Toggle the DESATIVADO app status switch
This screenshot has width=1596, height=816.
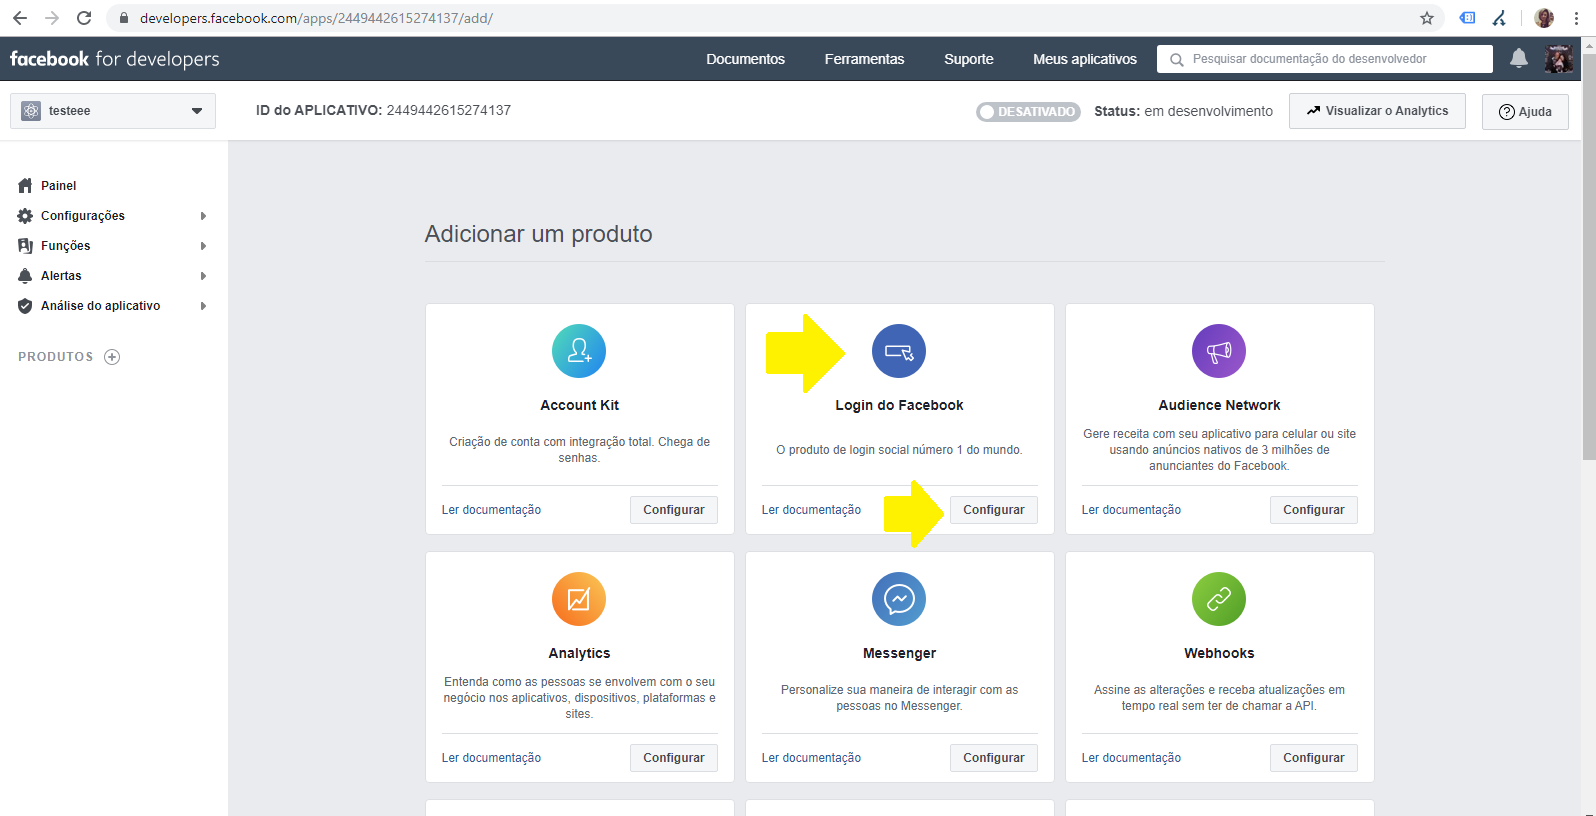[x=1028, y=112]
